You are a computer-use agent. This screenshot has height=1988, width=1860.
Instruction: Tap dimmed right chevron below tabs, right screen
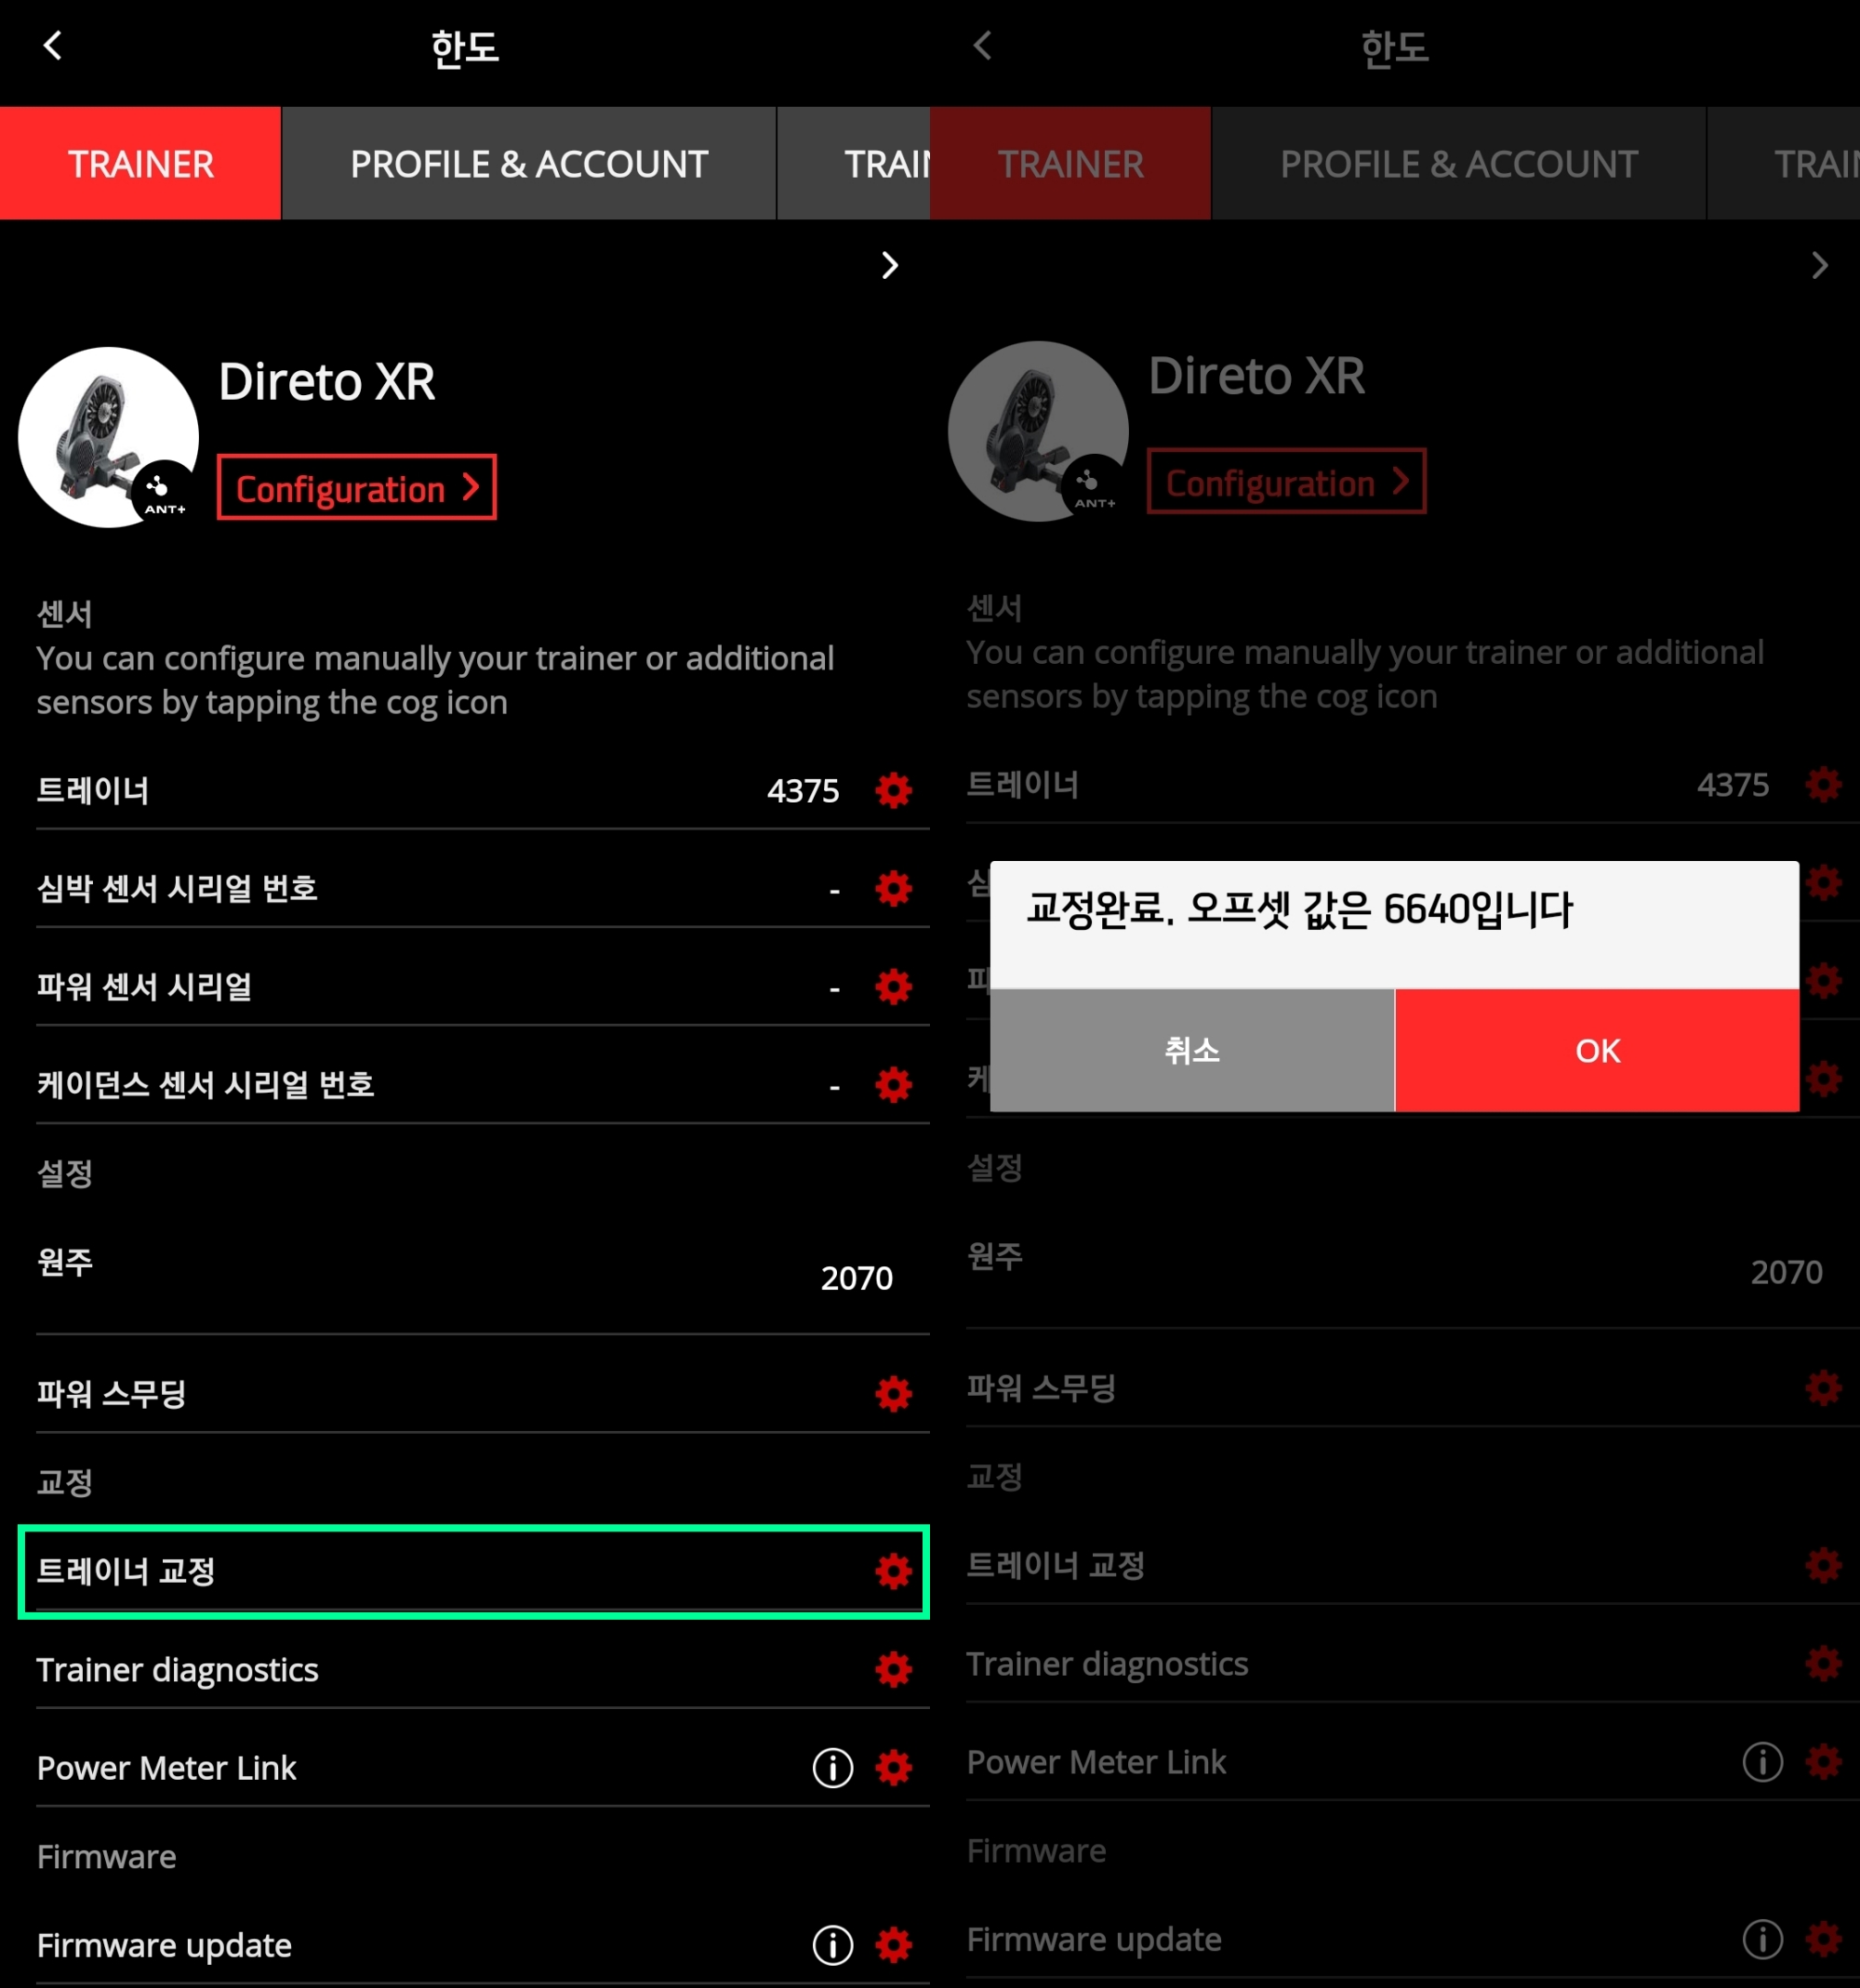(1820, 265)
